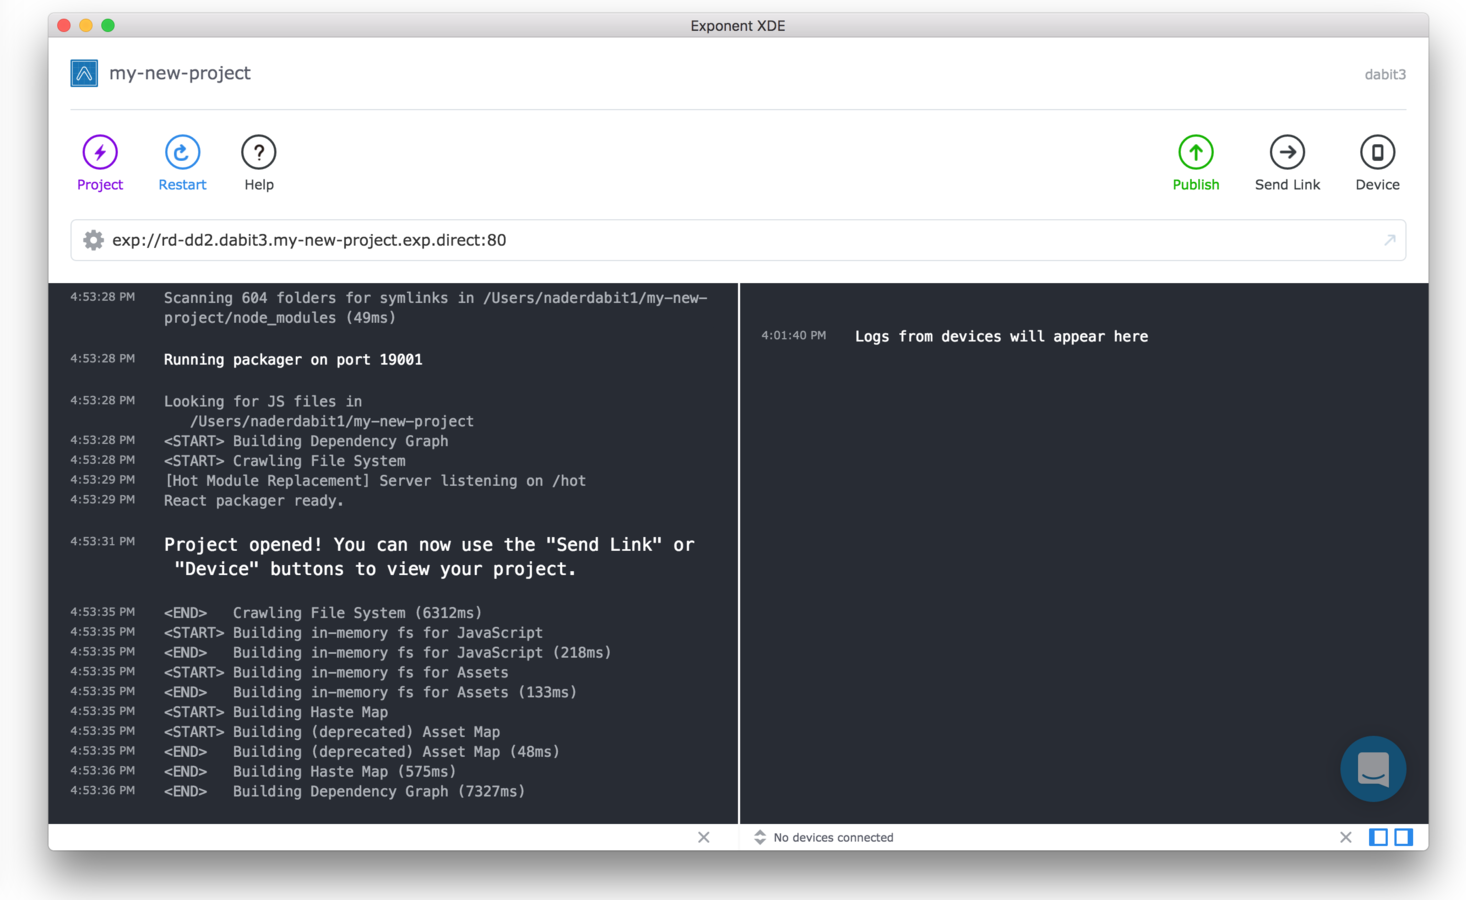Click the yellow minimize window button
The width and height of the screenshot is (1466, 900).
click(86, 25)
